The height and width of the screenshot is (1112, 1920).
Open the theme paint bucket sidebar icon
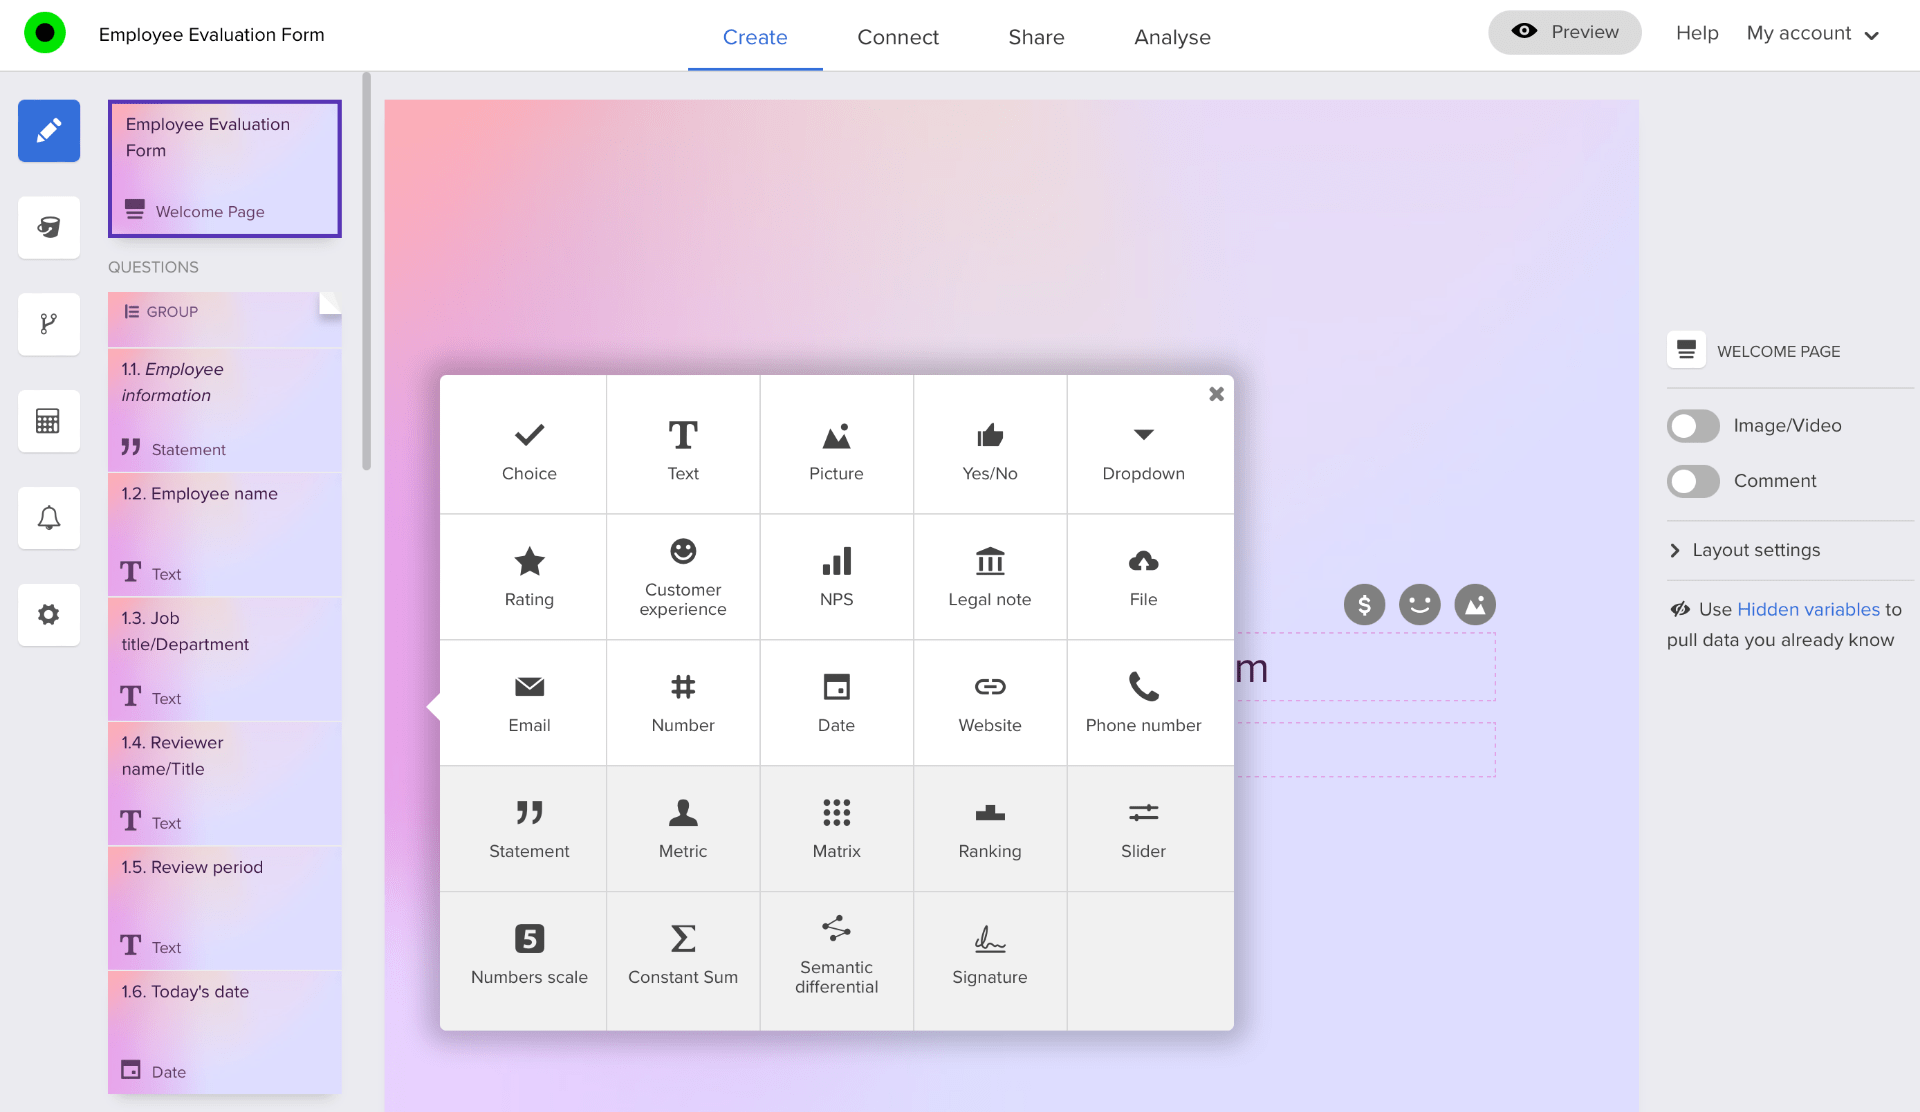(48, 227)
